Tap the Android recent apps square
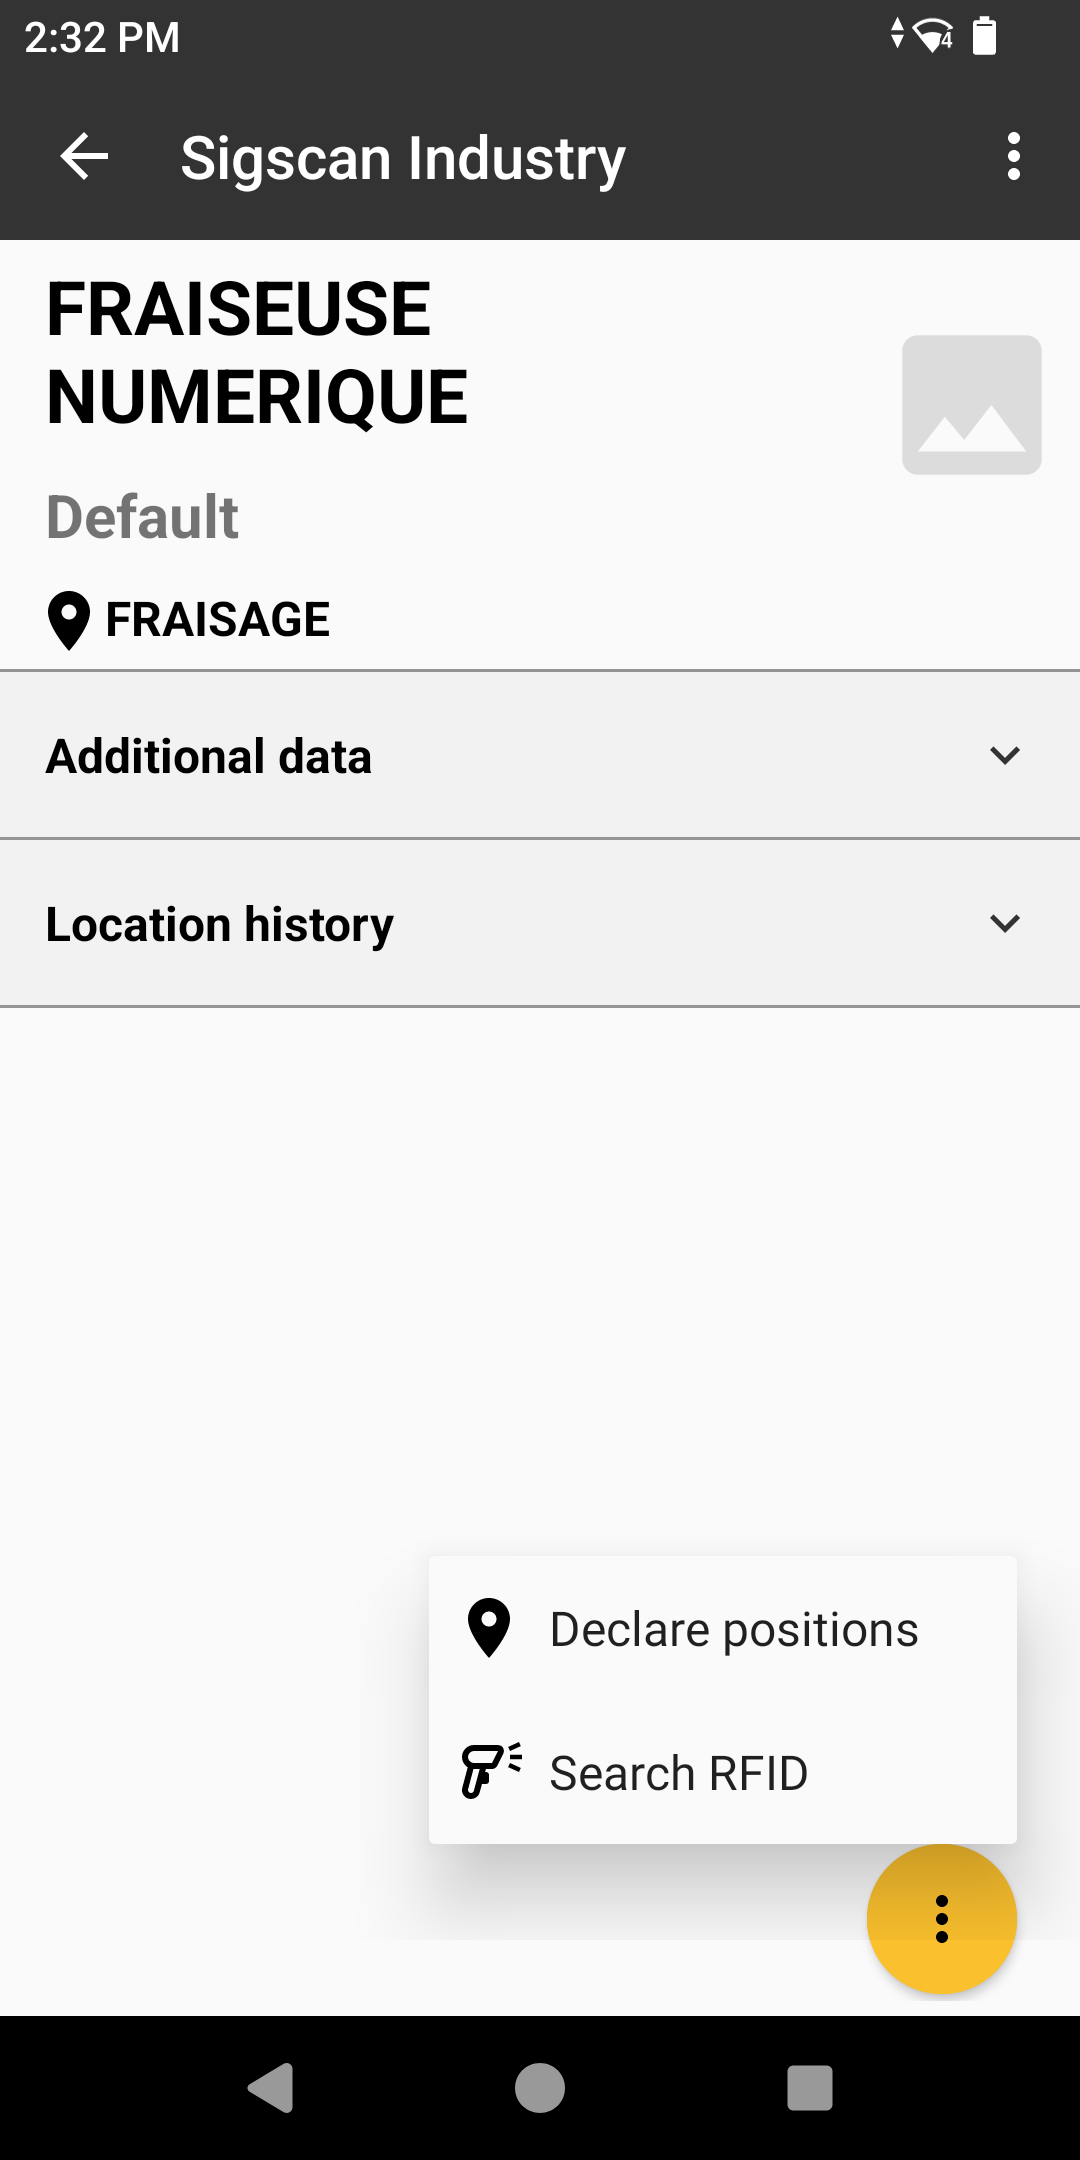This screenshot has width=1080, height=2160. [810, 2088]
